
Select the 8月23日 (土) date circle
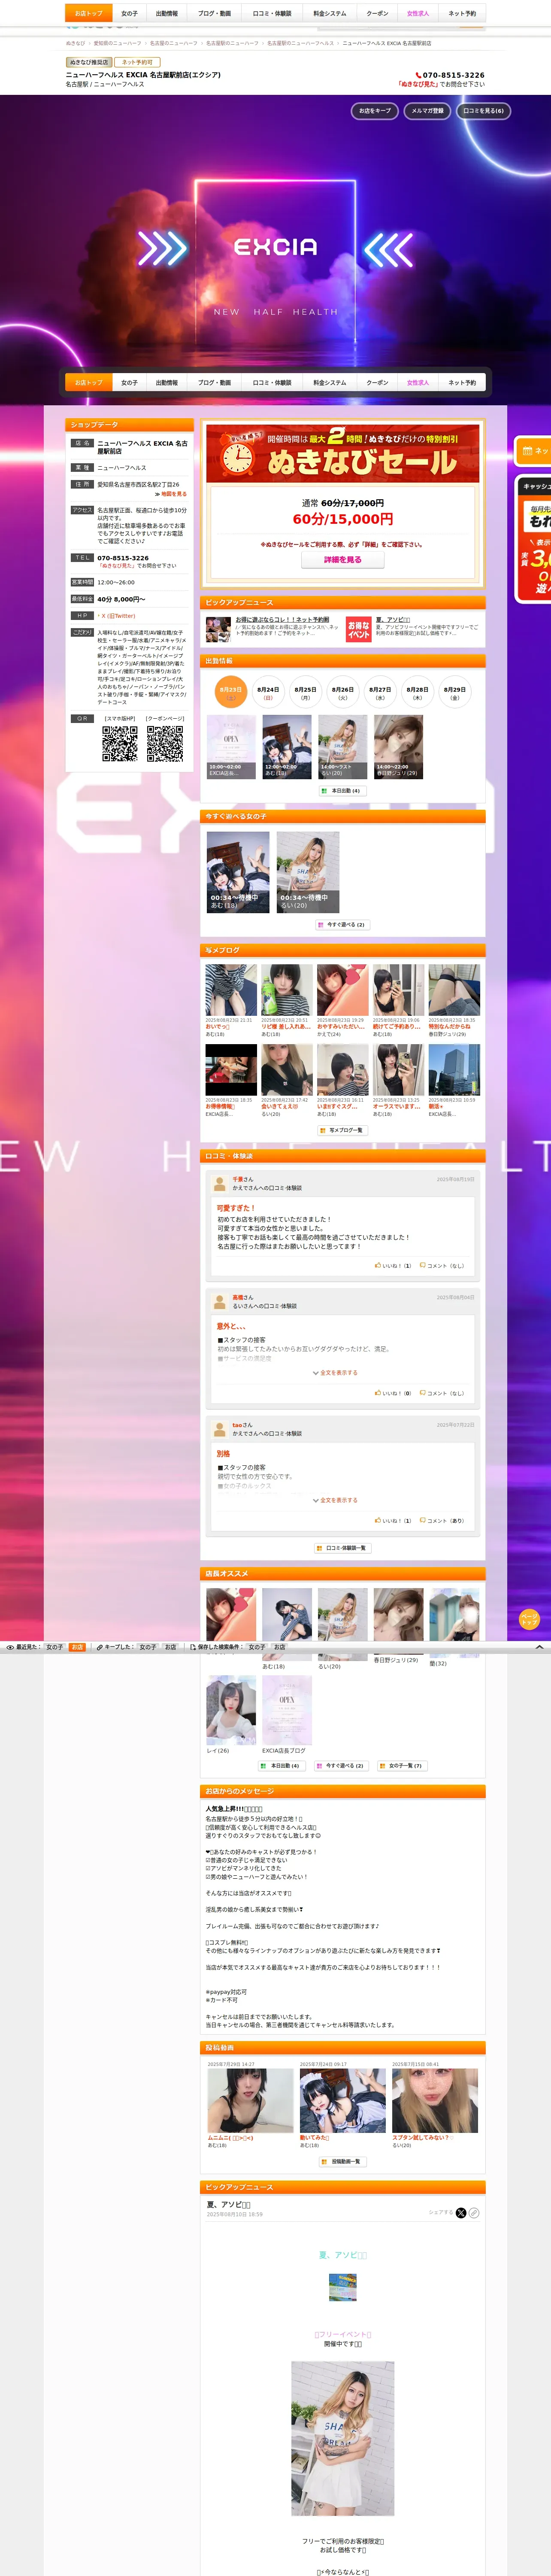point(231,692)
